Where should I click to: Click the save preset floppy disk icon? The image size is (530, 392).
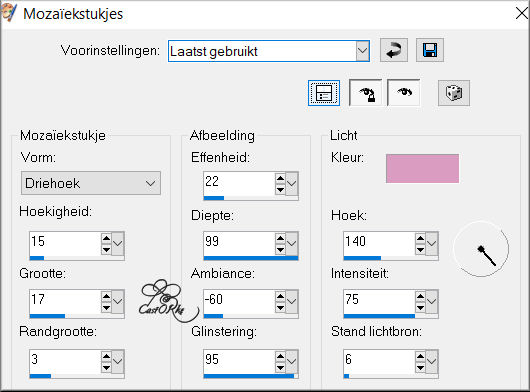point(430,50)
